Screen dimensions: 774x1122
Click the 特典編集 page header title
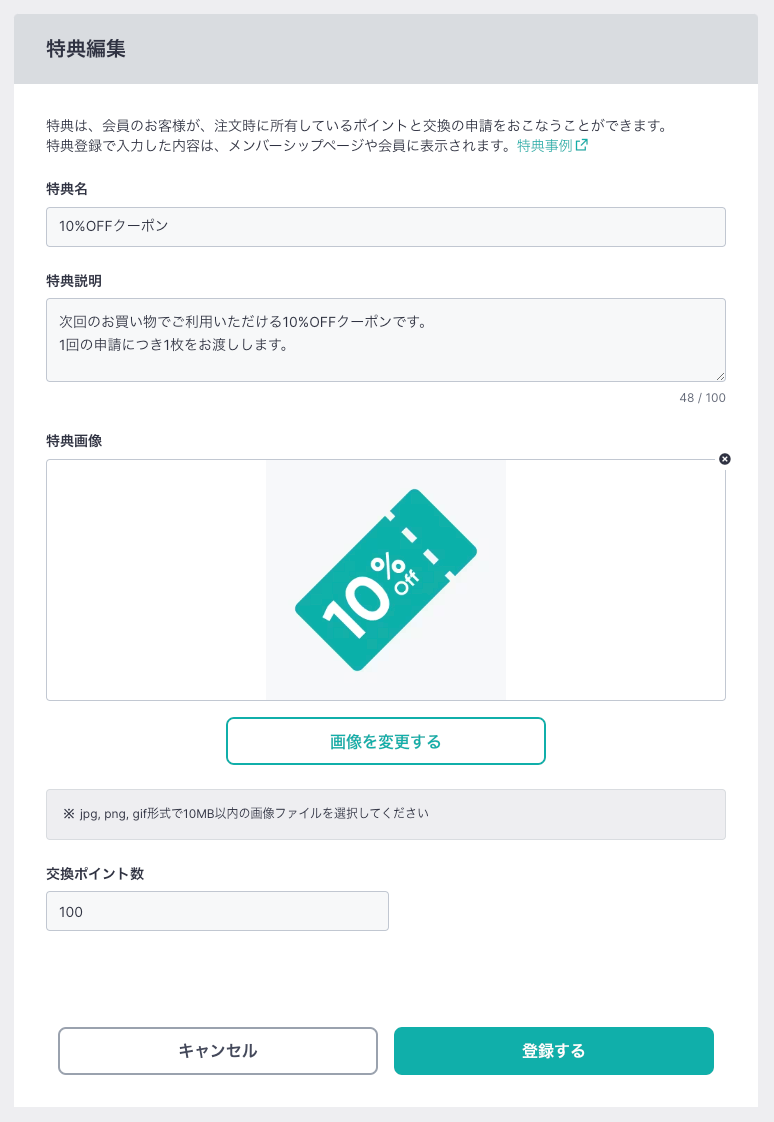(86, 49)
